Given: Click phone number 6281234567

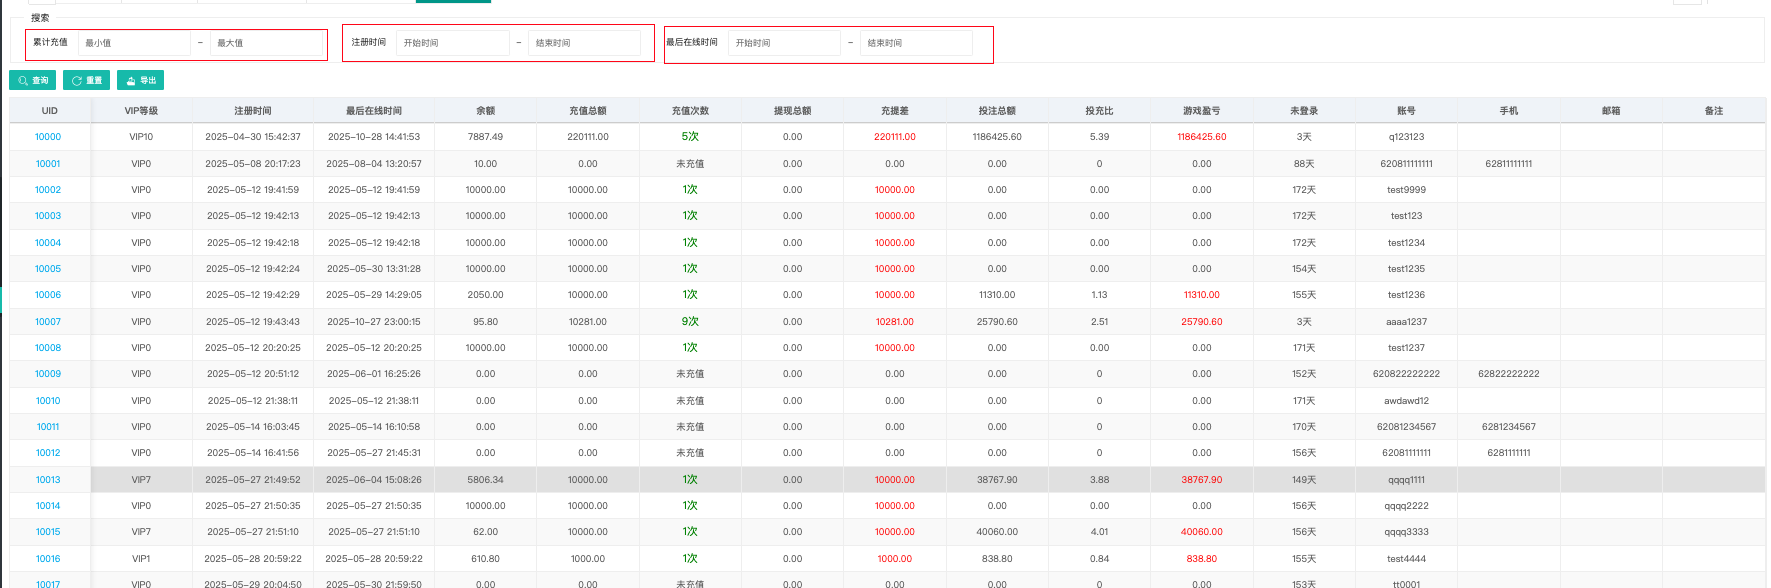Looking at the screenshot, I should pyautogui.click(x=1508, y=427).
